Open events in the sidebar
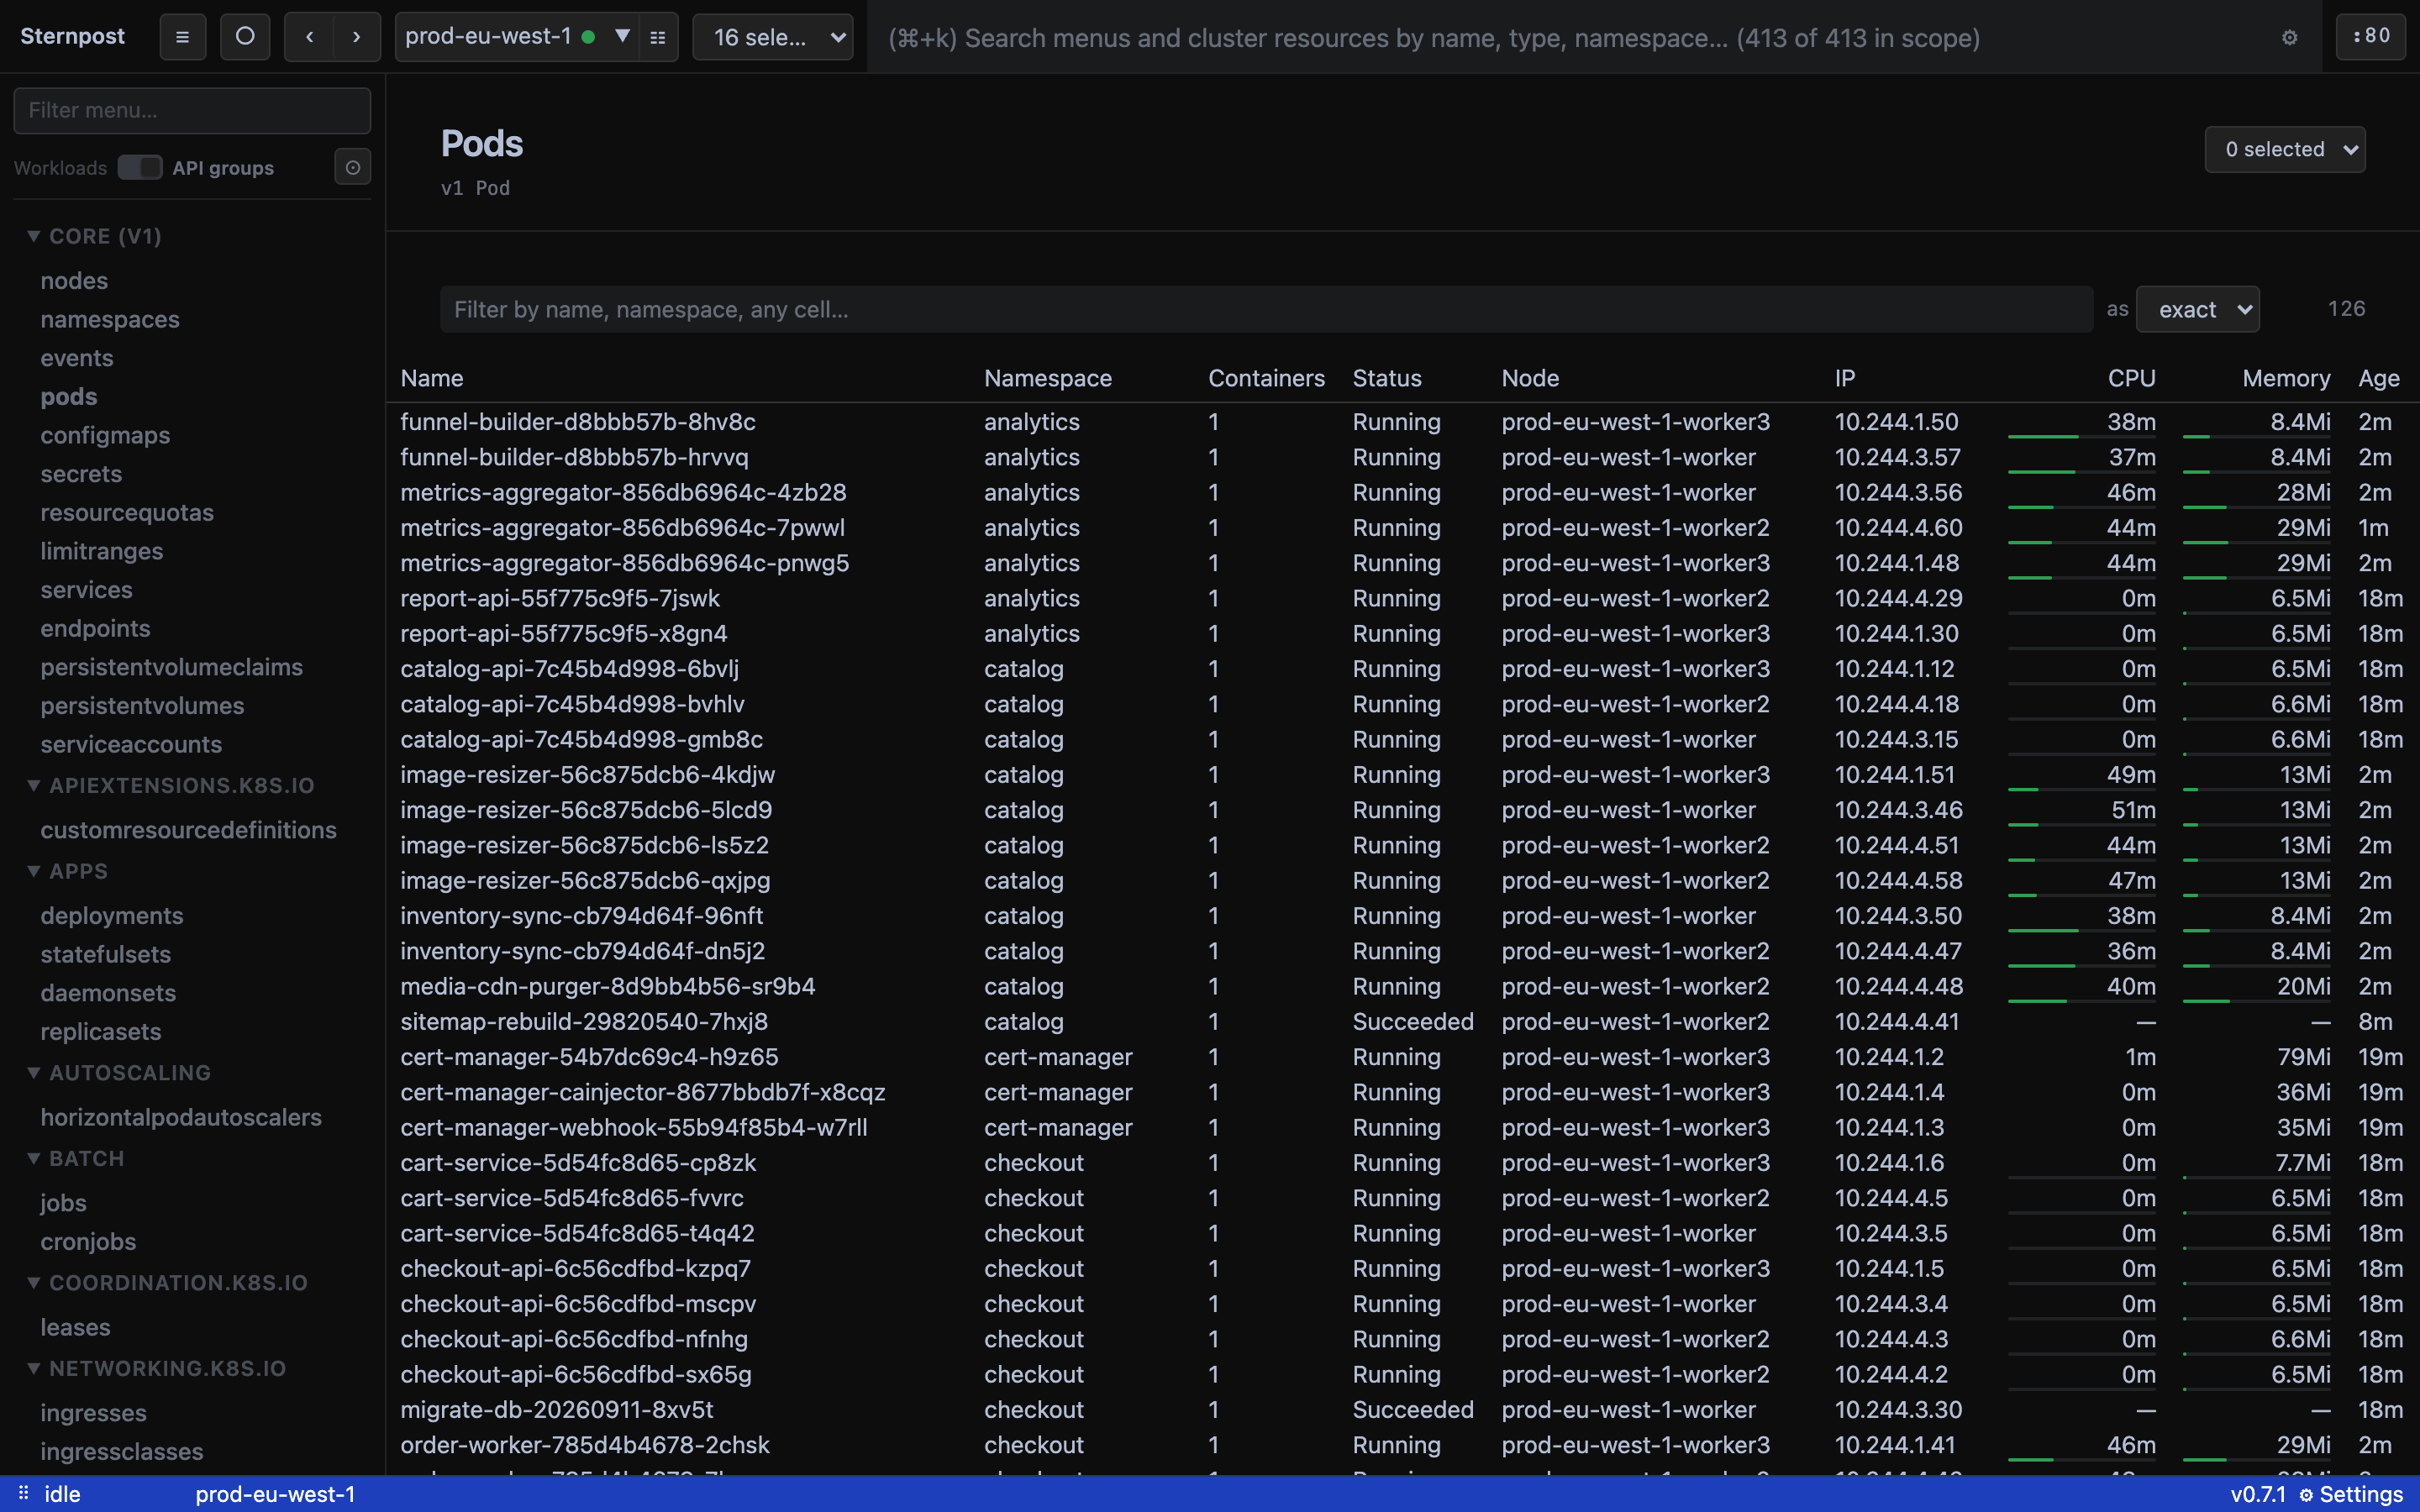 (77, 358)
